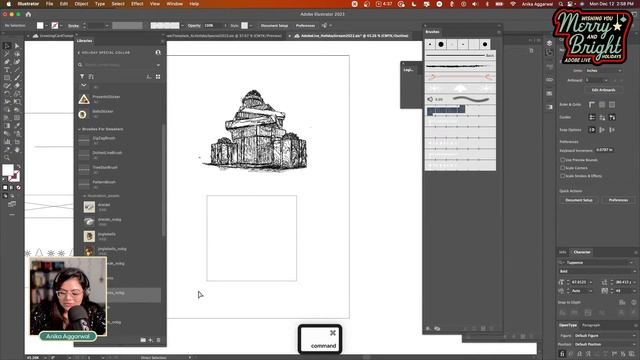Toggle the lock guides icon

click(602, 118)
